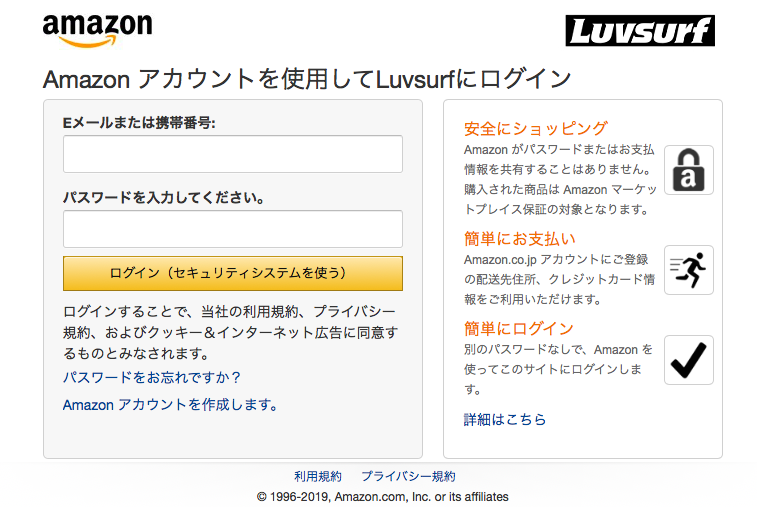
Task: Click the Luvsurf logo
Action: tap(640, 31)
